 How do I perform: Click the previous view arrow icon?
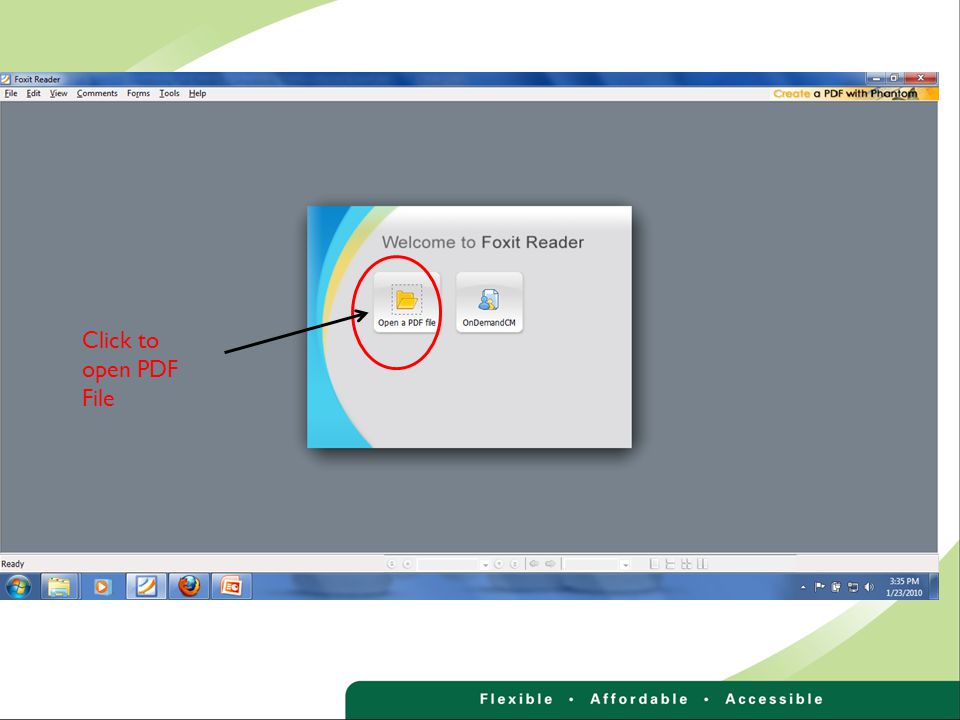(534, 564)
